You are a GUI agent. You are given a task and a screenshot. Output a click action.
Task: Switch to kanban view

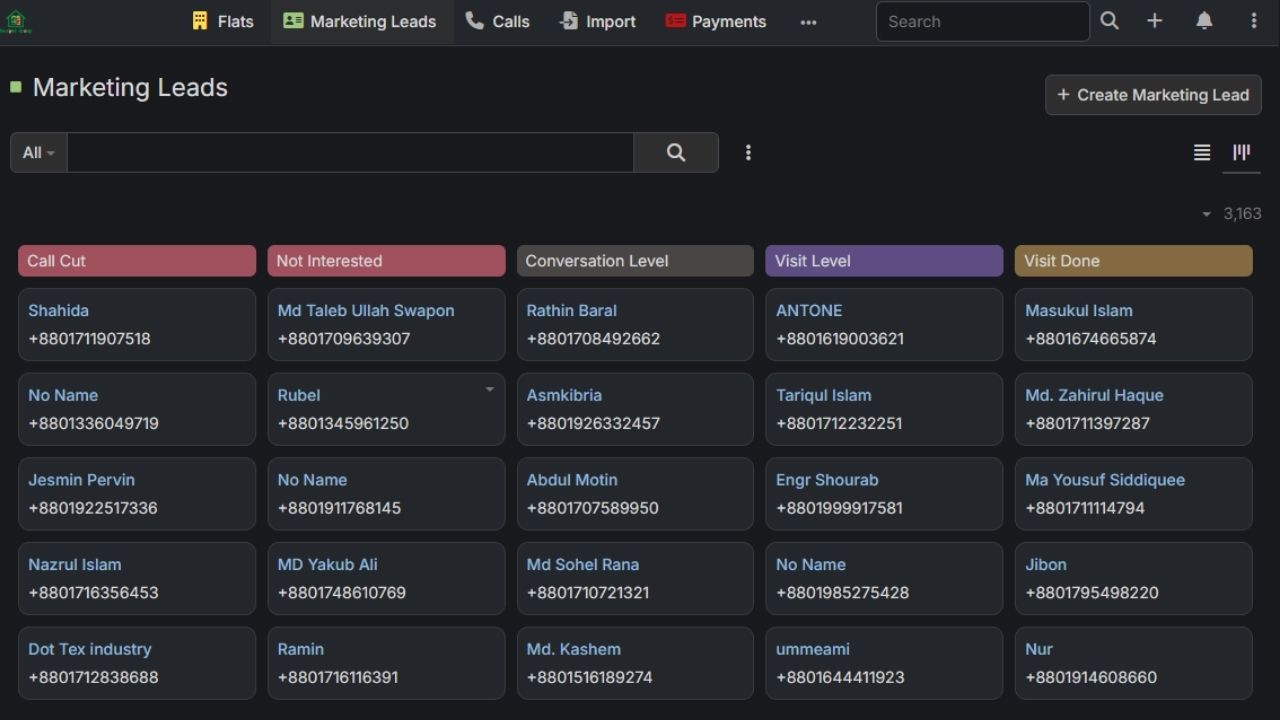(1242, 152)
